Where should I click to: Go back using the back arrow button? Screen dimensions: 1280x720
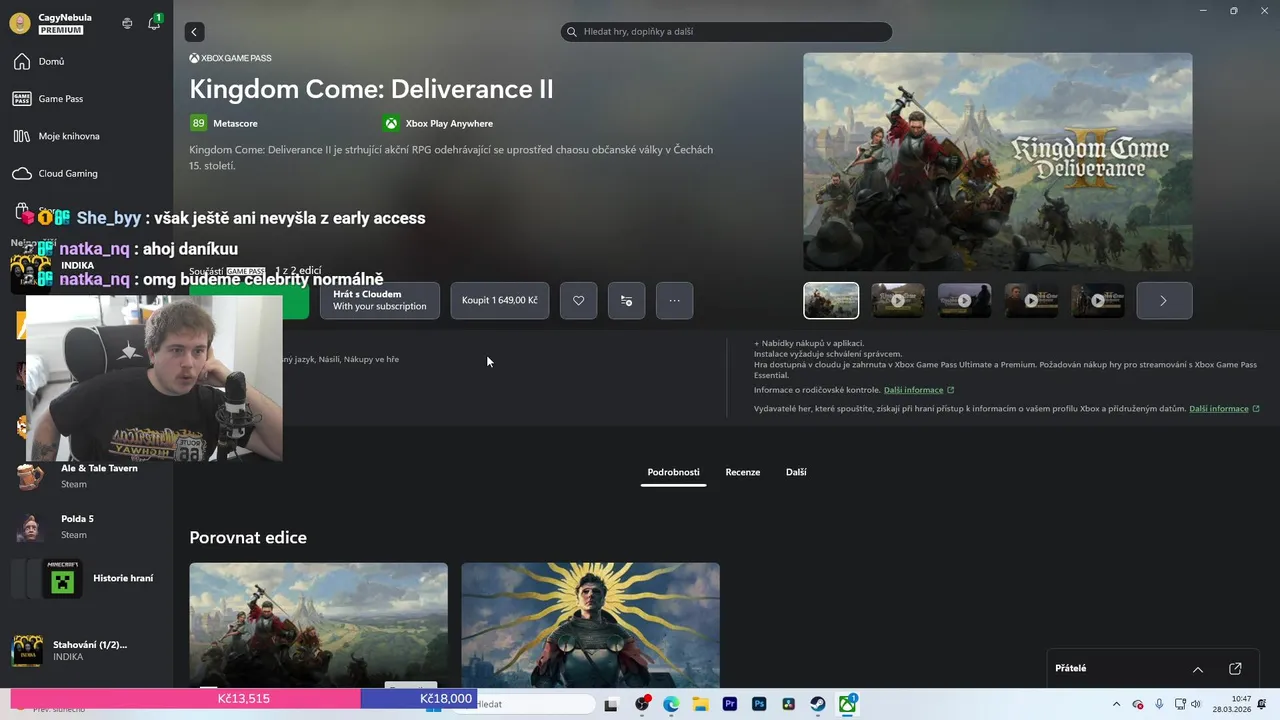point(195,32)
